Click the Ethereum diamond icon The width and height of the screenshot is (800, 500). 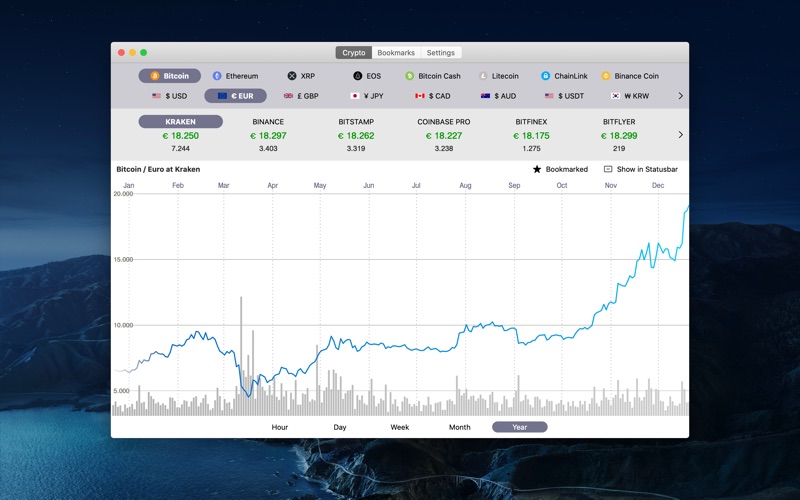(x=217, y=76)
